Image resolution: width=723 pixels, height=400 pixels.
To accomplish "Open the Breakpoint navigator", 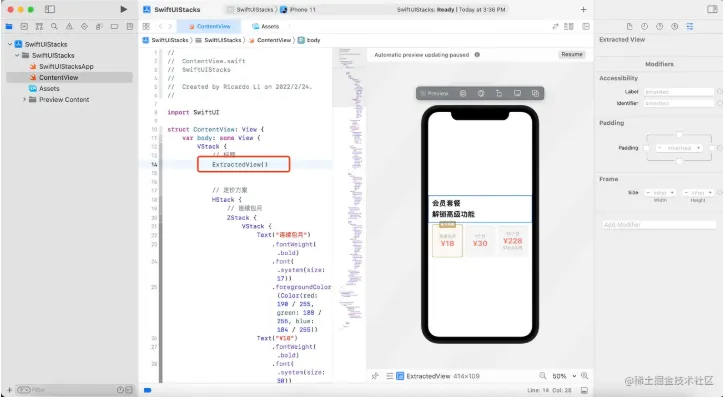I will point(114,27).
